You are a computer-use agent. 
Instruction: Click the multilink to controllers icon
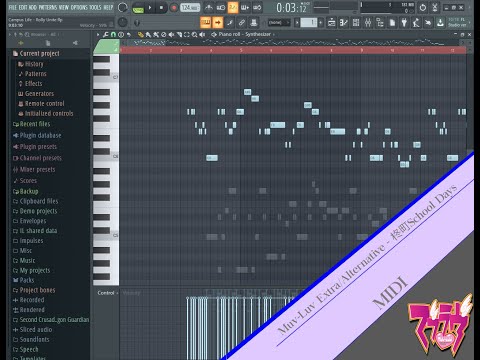[x=254, y=23]
